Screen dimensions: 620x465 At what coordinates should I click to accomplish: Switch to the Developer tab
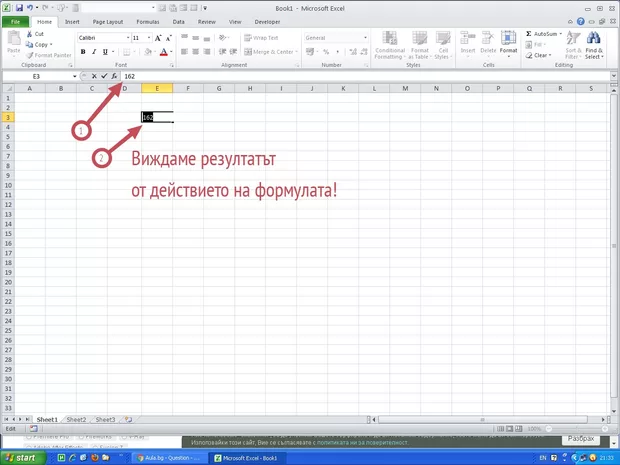click(x=267, y=22)
